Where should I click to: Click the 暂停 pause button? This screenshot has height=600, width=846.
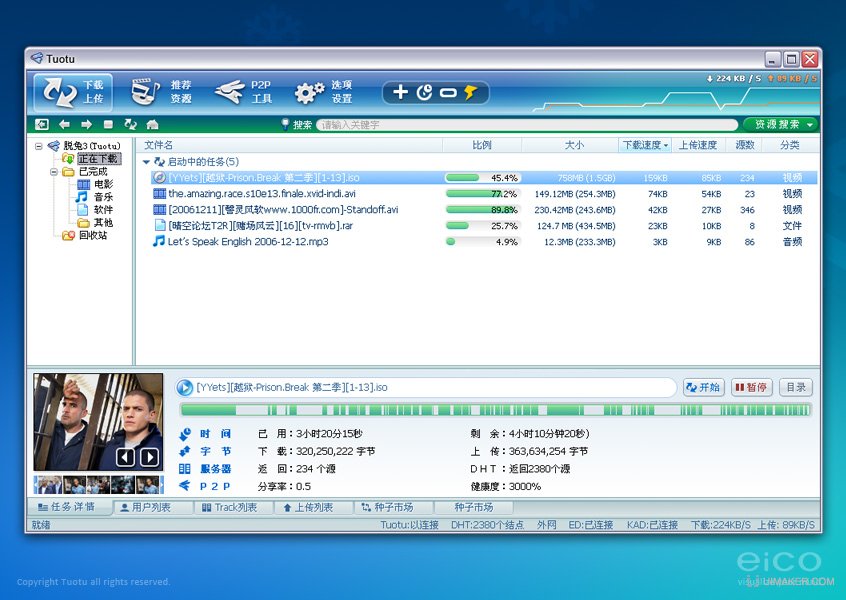[752, 387]
